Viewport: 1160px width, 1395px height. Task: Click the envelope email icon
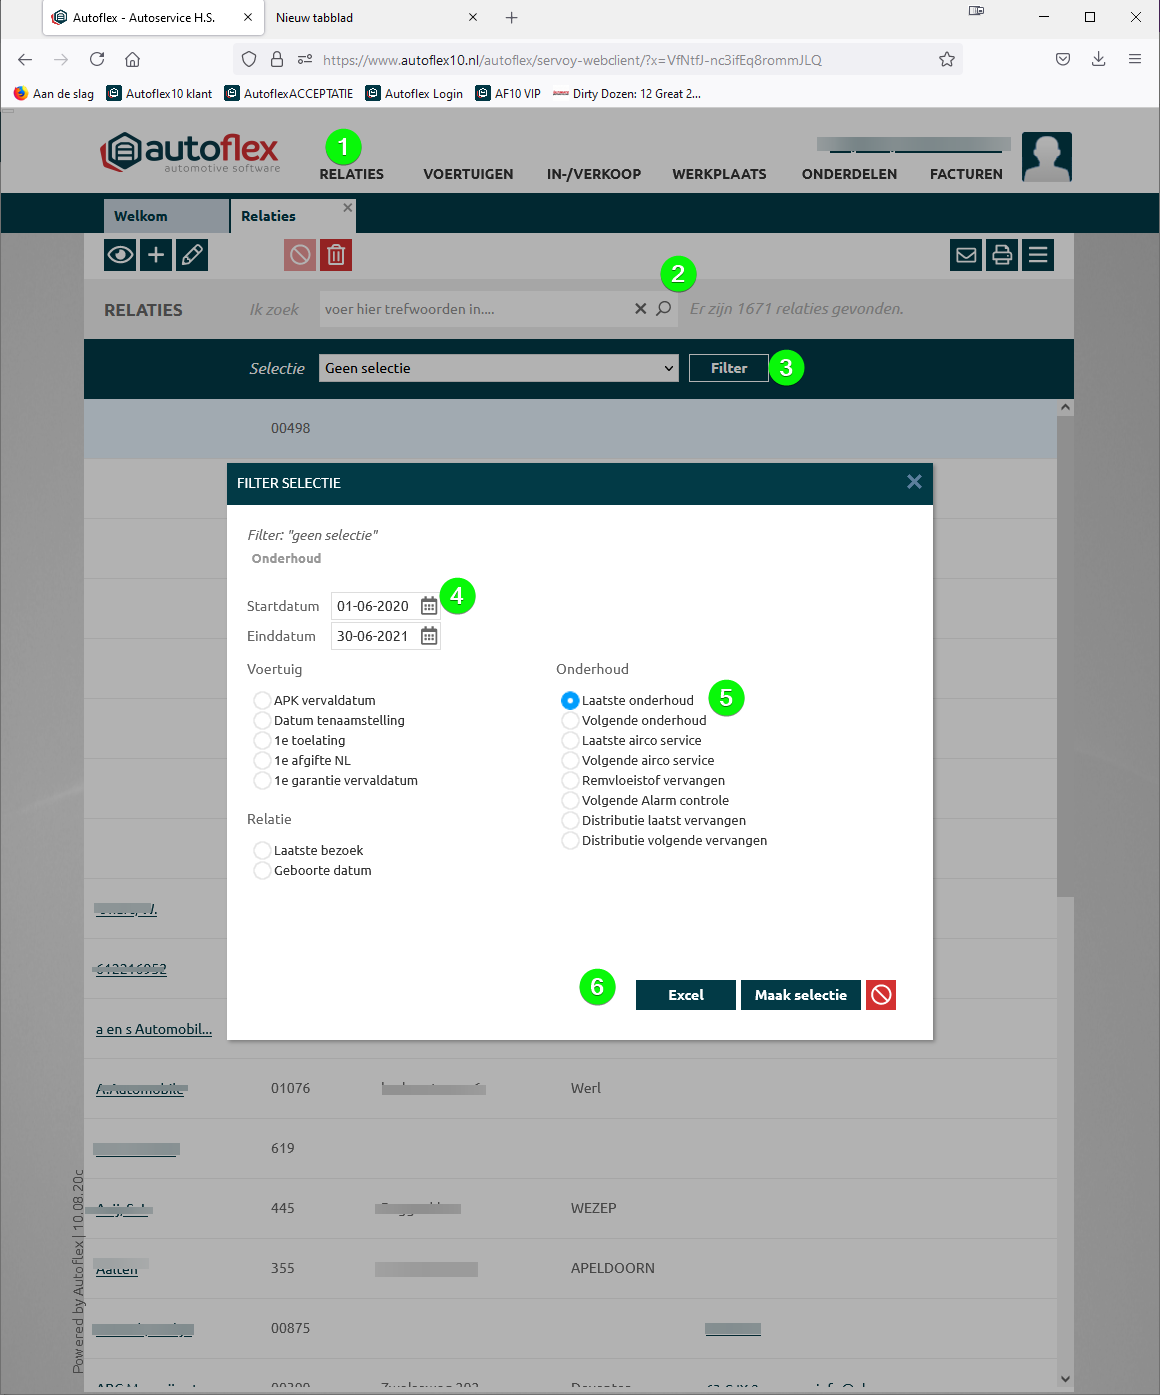(x=966, y=255)
